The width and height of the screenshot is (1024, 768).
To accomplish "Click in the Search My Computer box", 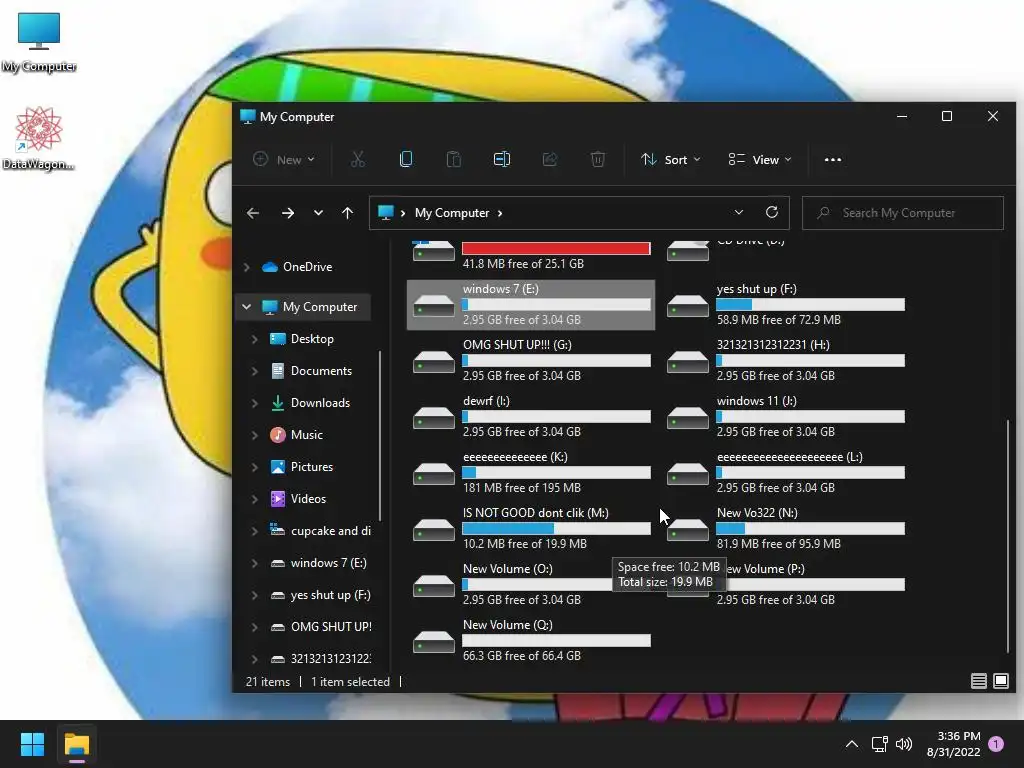I will pos(903,213).
